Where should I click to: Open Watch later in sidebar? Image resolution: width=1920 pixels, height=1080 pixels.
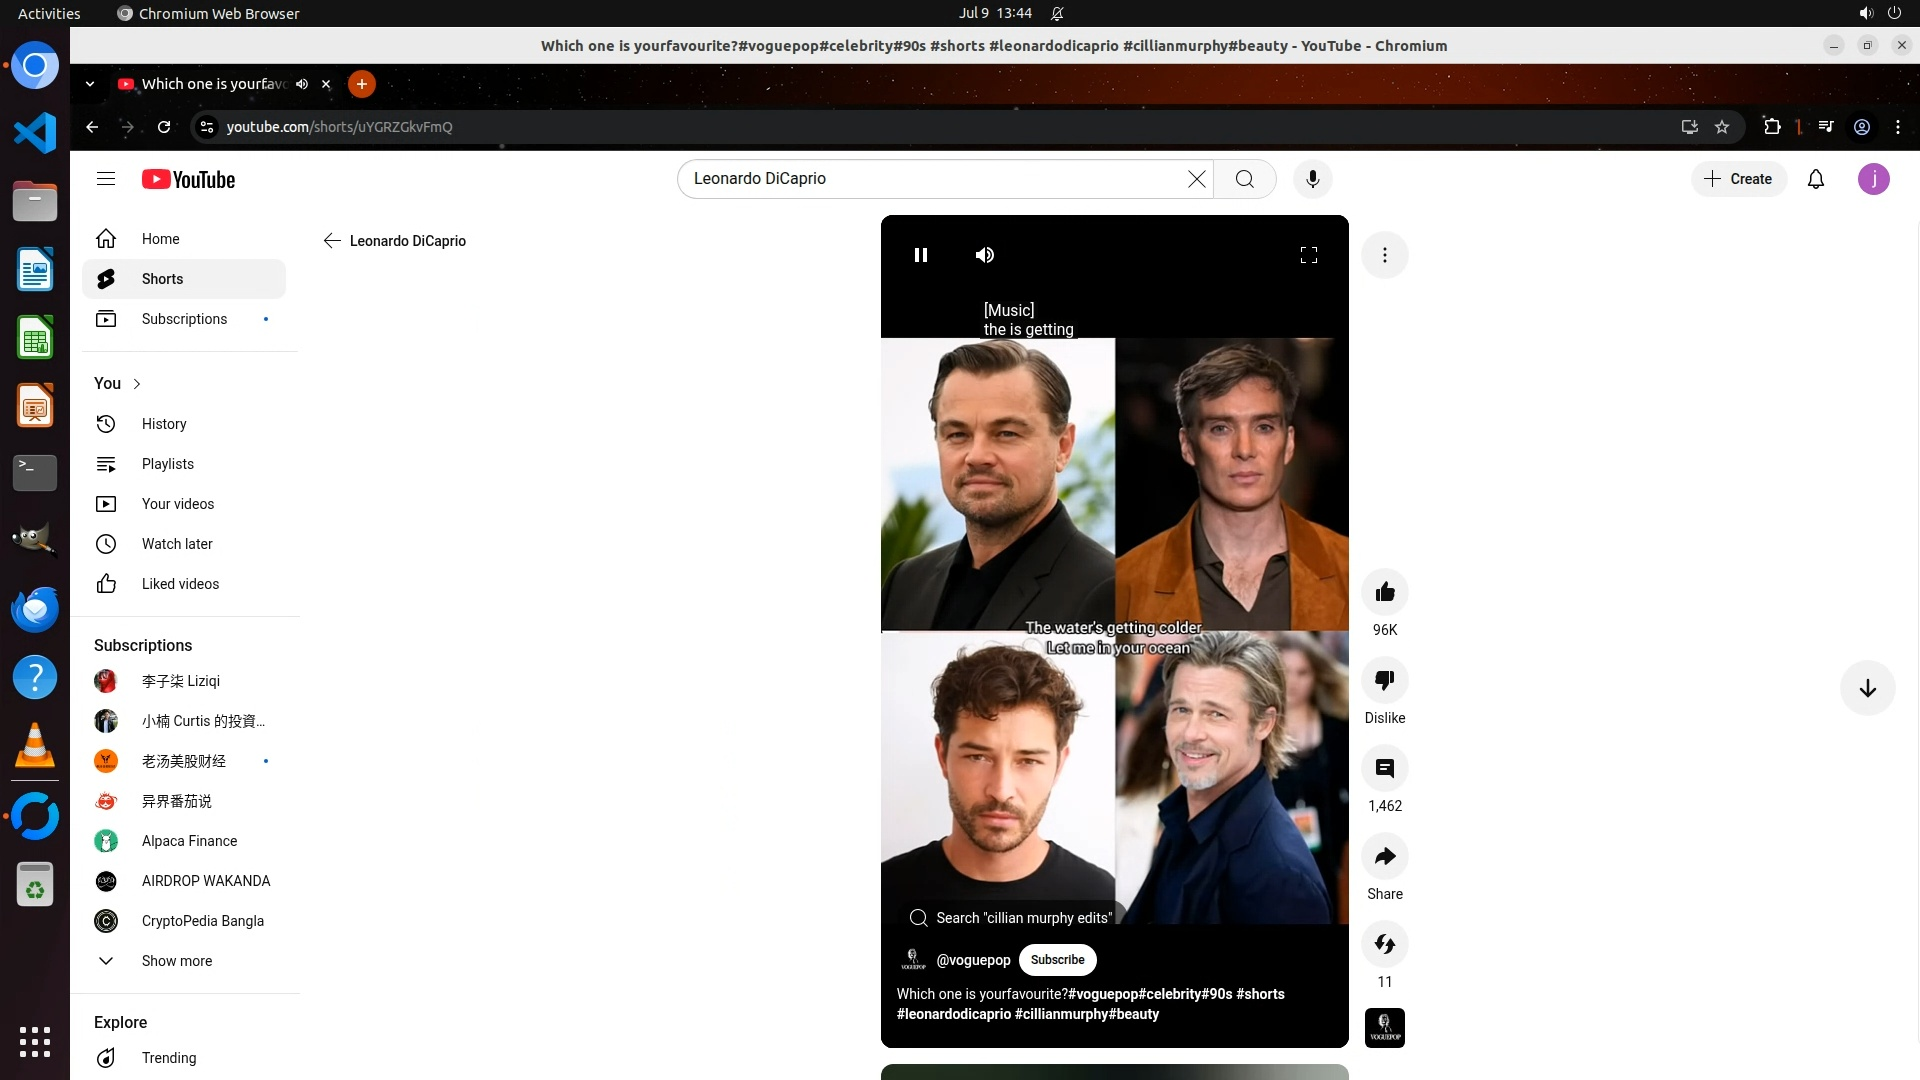(177, 544)
